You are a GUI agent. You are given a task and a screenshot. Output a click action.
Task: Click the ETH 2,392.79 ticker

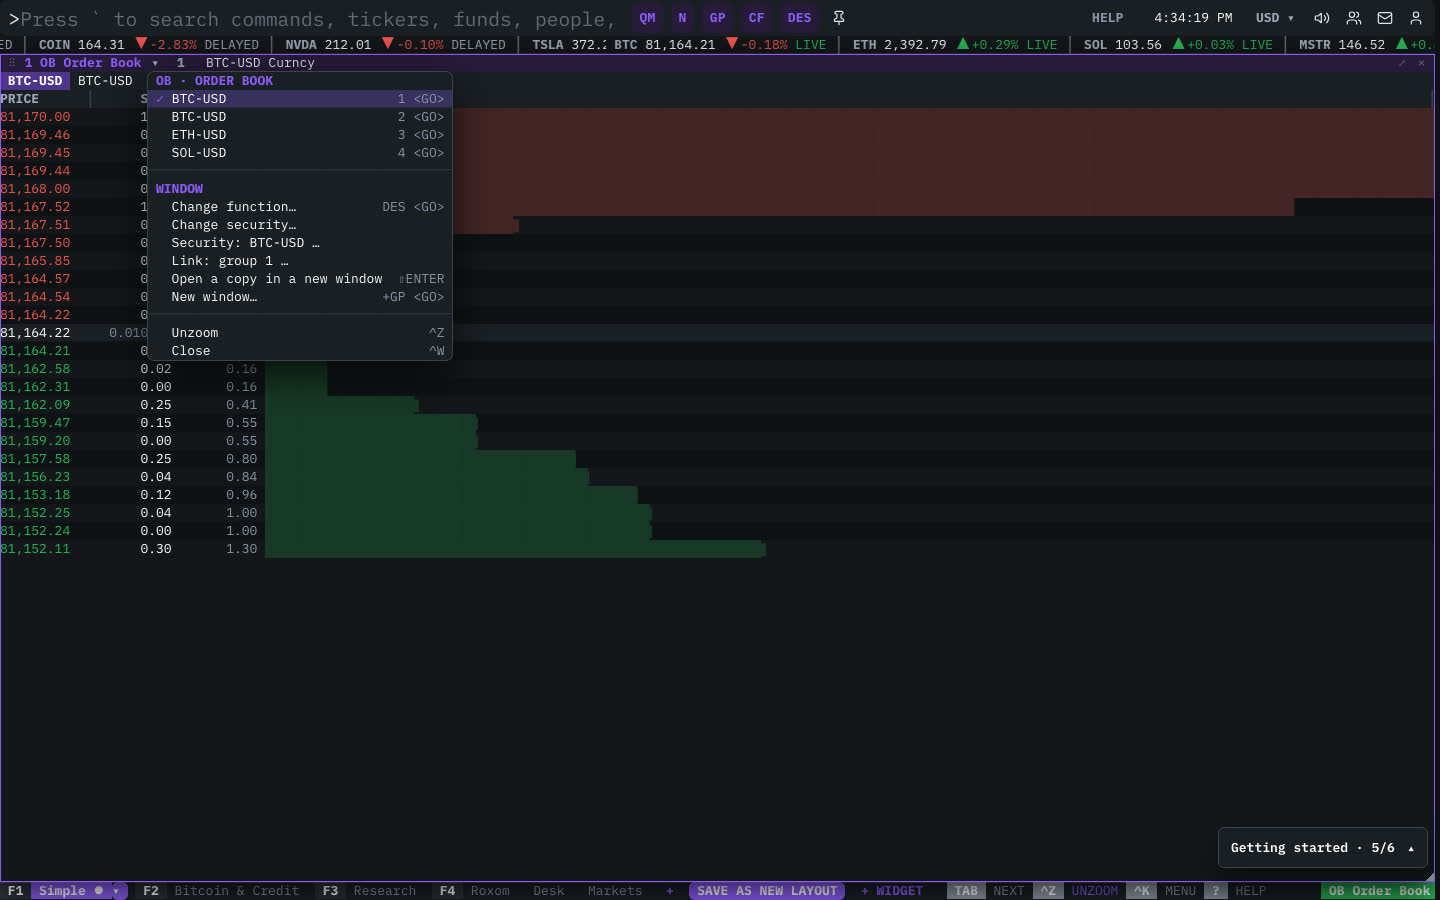pos(954,45)
